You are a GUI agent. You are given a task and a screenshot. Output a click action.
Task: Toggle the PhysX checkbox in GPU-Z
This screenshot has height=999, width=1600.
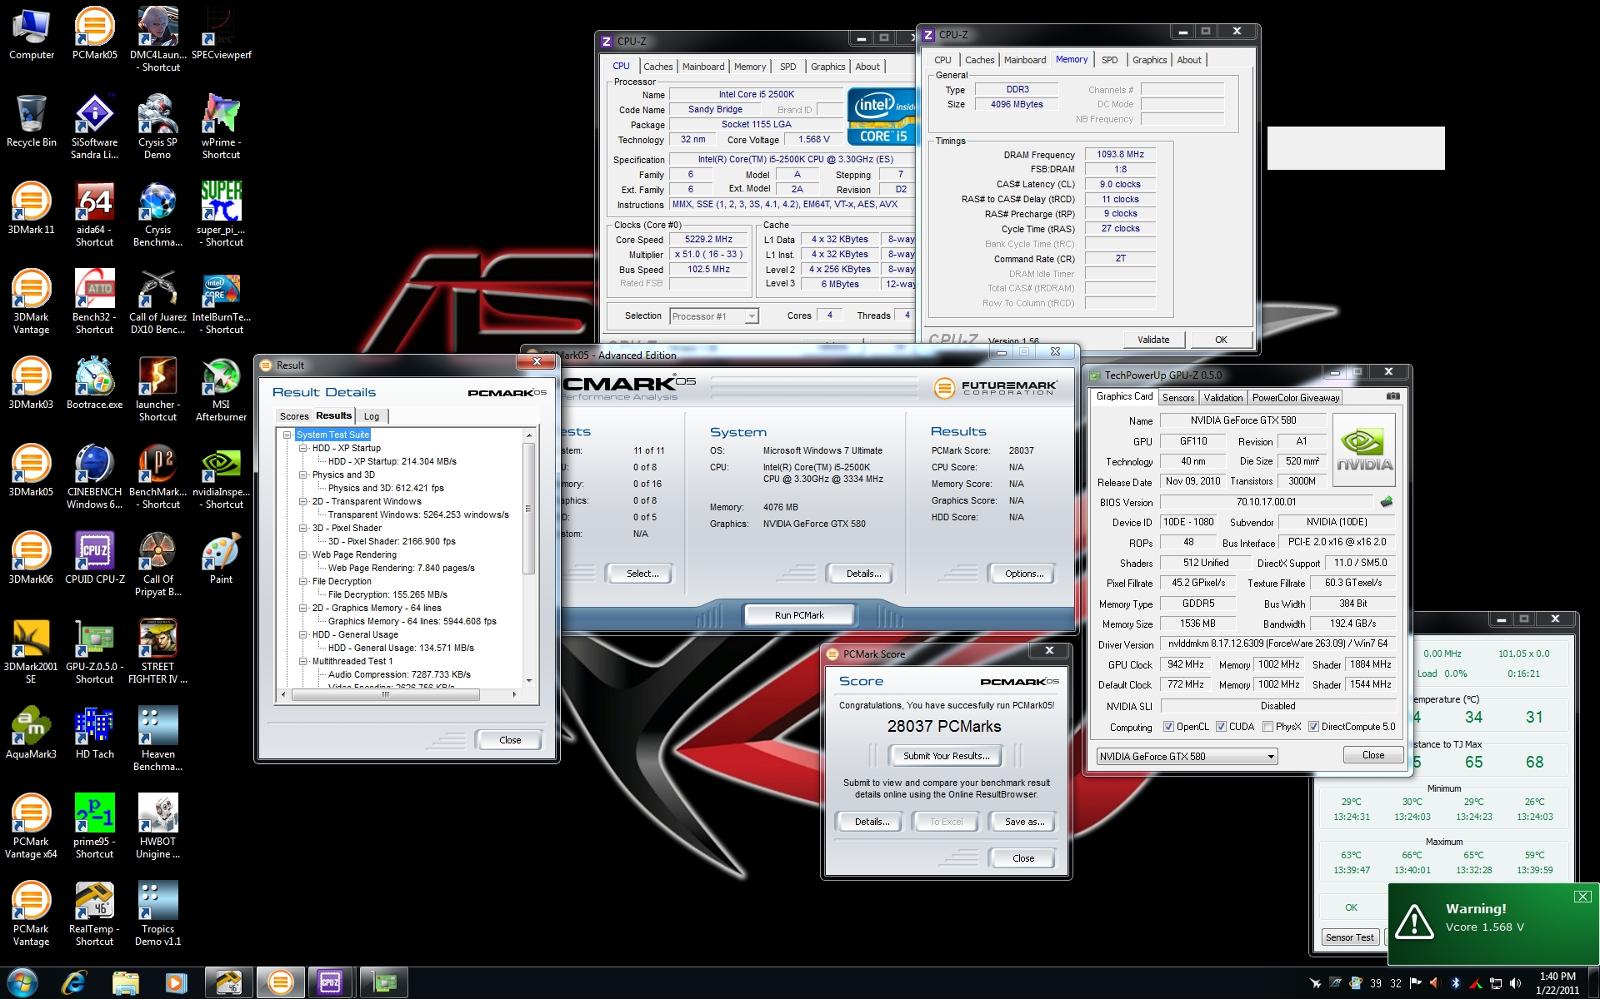1268,727
